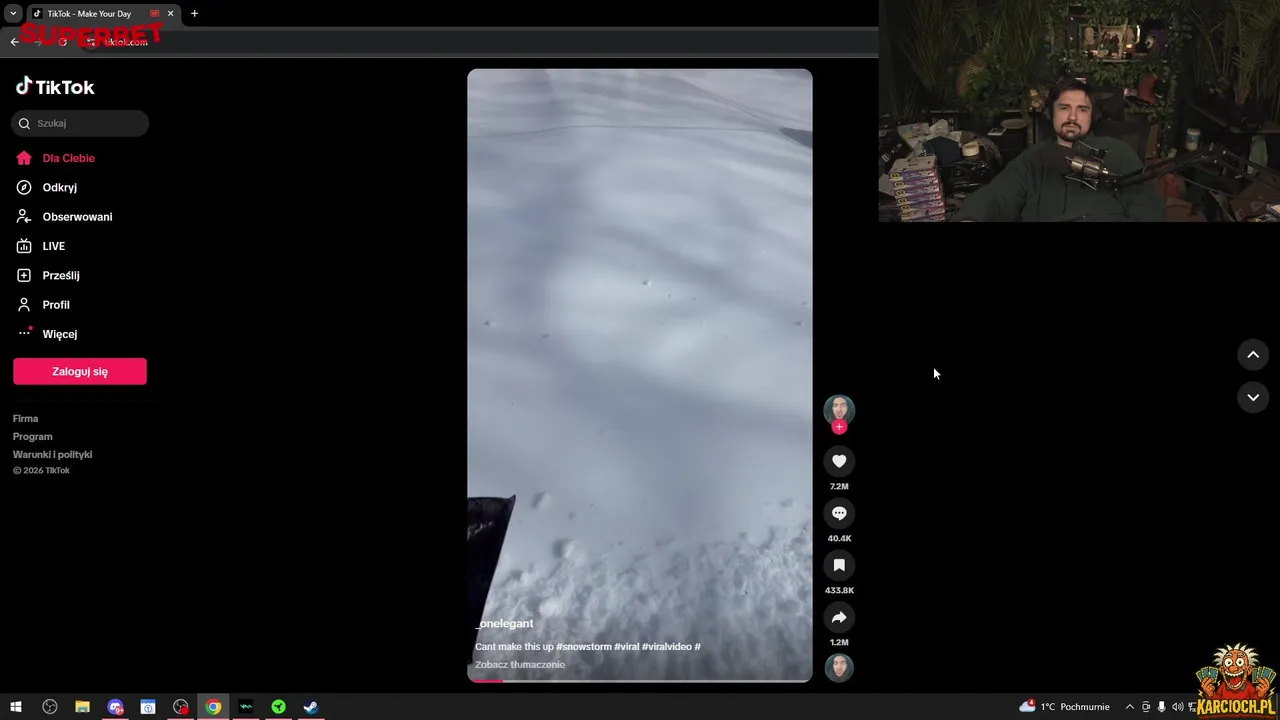Expand the Program footer section

tap(32, 437)
